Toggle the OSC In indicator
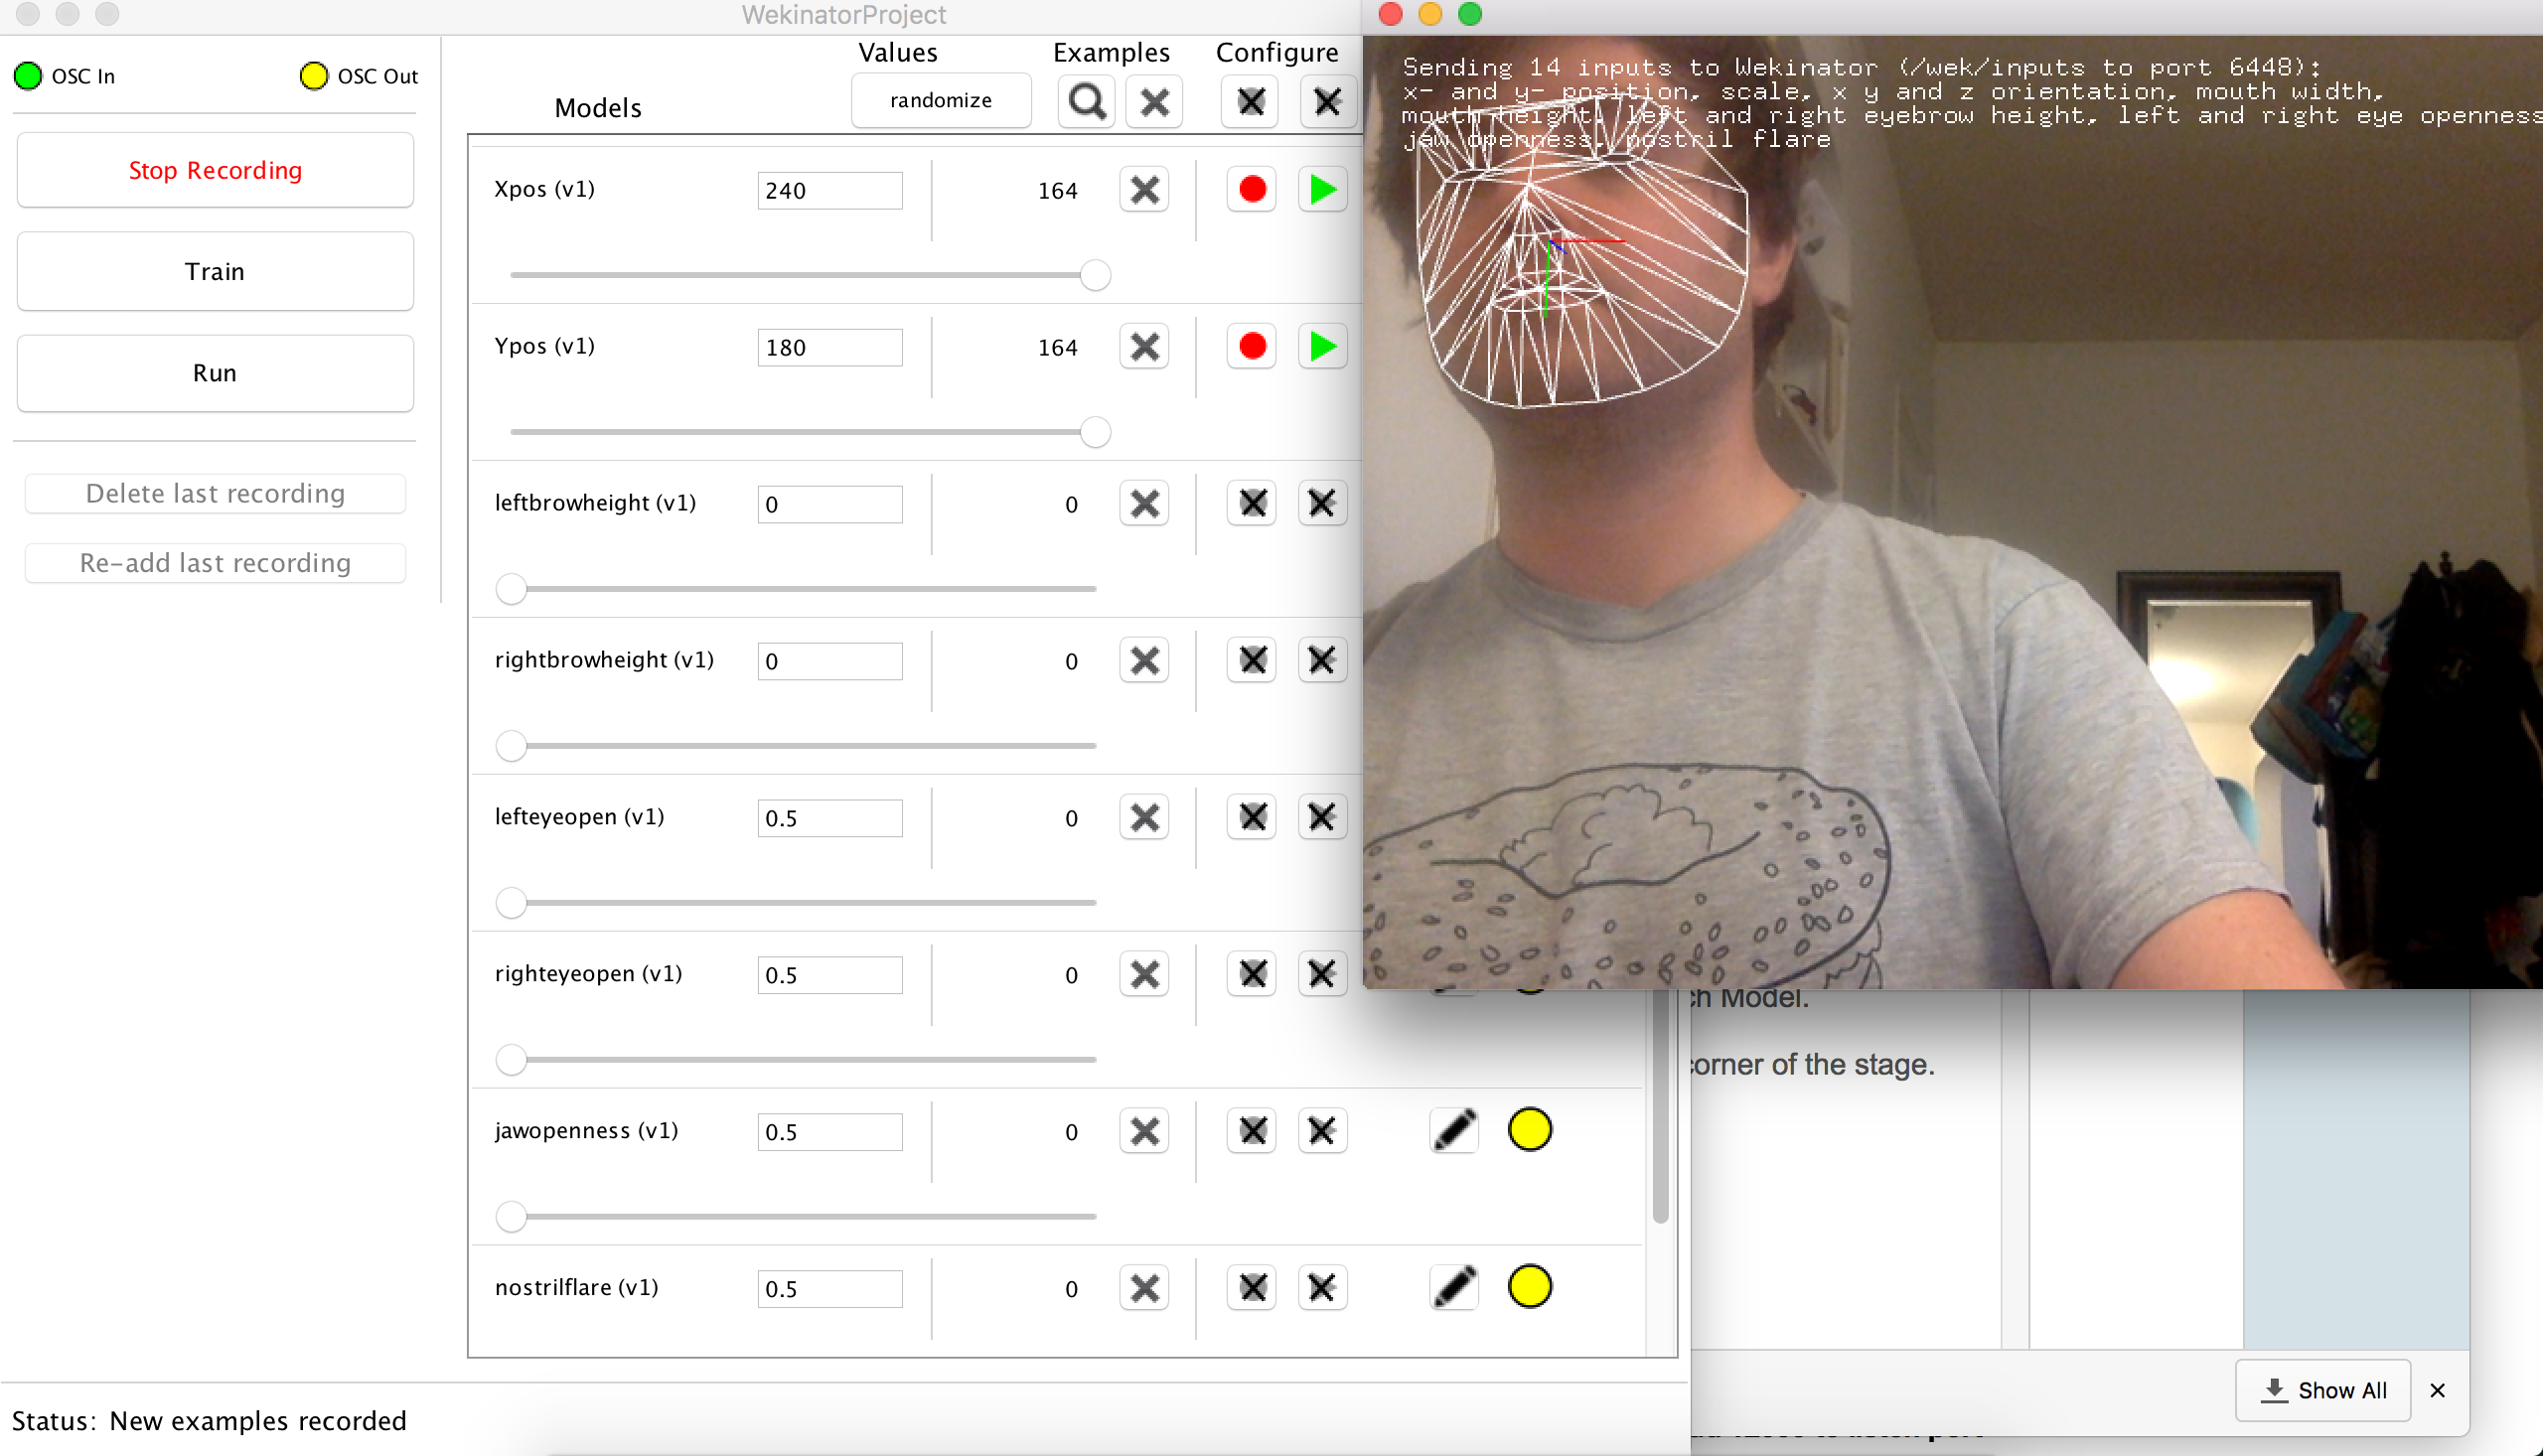 pos(28,75)
